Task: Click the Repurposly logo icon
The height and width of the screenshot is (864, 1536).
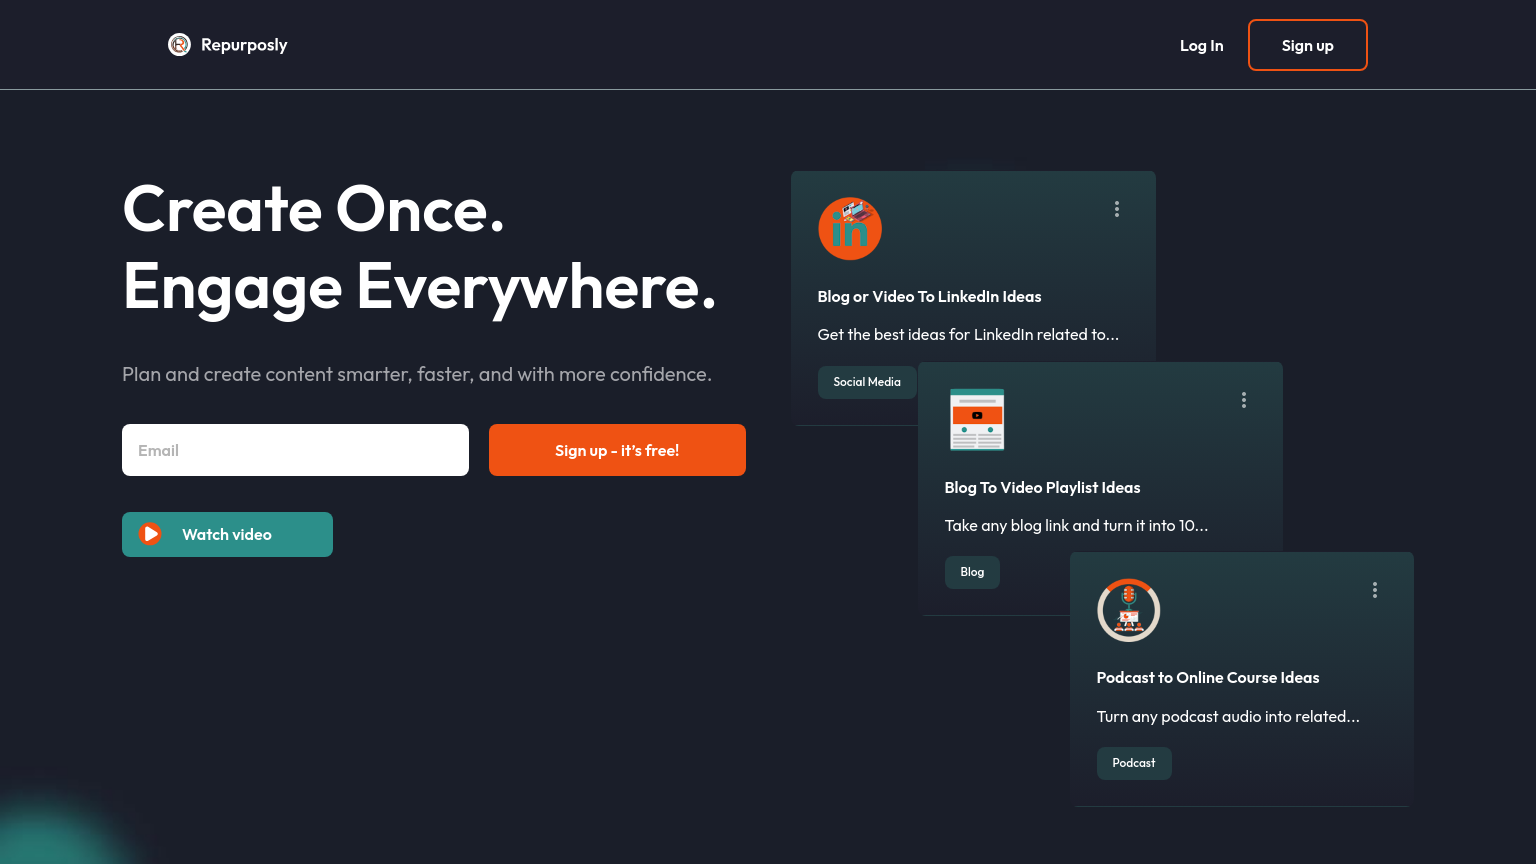Action: 179,45
